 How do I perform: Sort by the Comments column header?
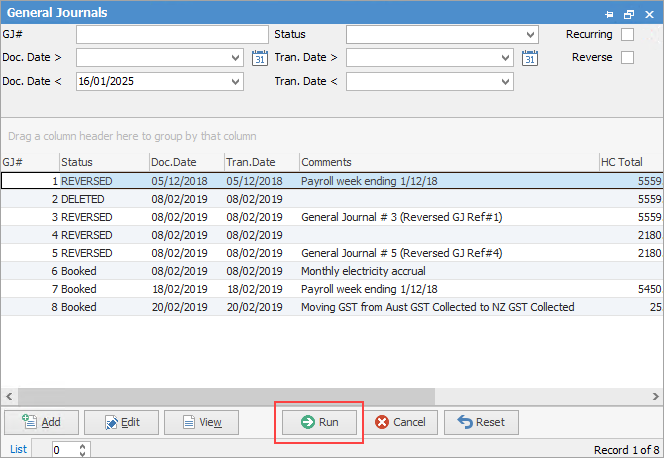click(447, 161)
